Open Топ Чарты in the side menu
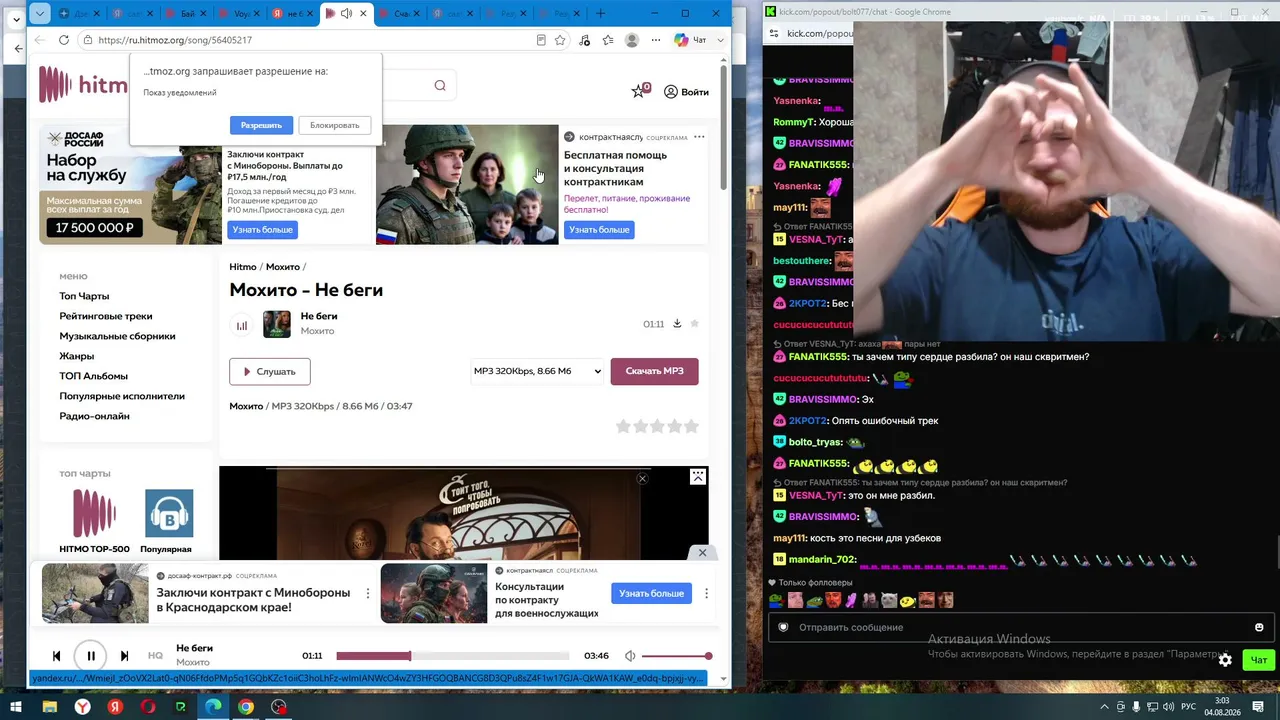The height and width of the screenshot is (720, 1280). pyautogui.click(x=84, y=296)
